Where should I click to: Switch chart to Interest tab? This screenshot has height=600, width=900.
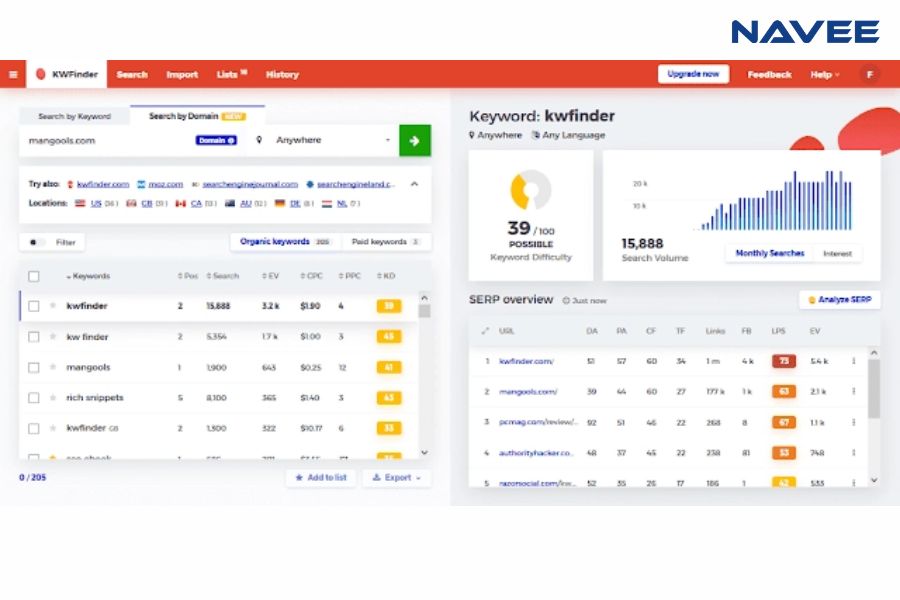coord(837,253)
